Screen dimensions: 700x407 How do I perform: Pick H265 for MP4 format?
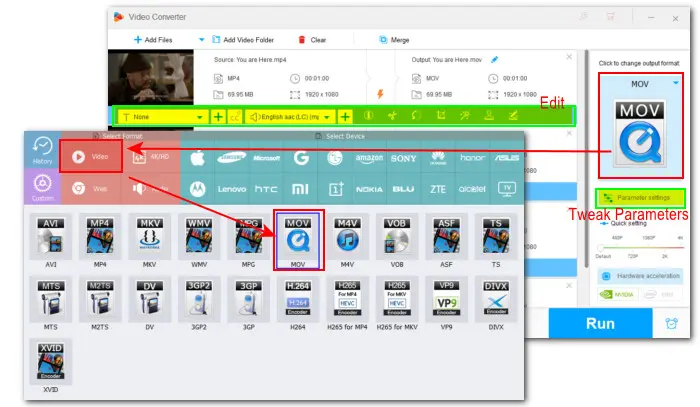click(347, 299)
